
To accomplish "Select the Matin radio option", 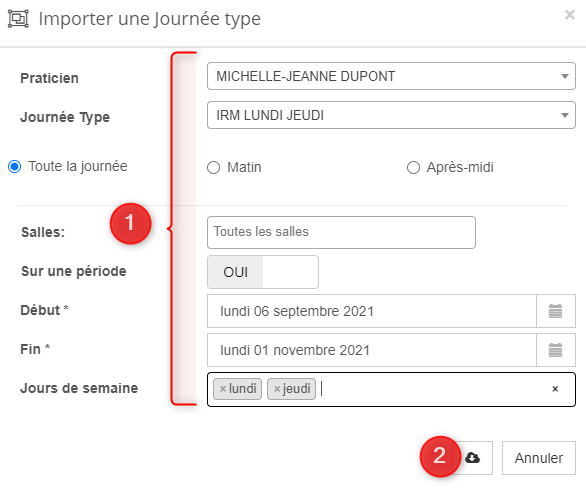I will pyautogui.click(x=213, y=167).
